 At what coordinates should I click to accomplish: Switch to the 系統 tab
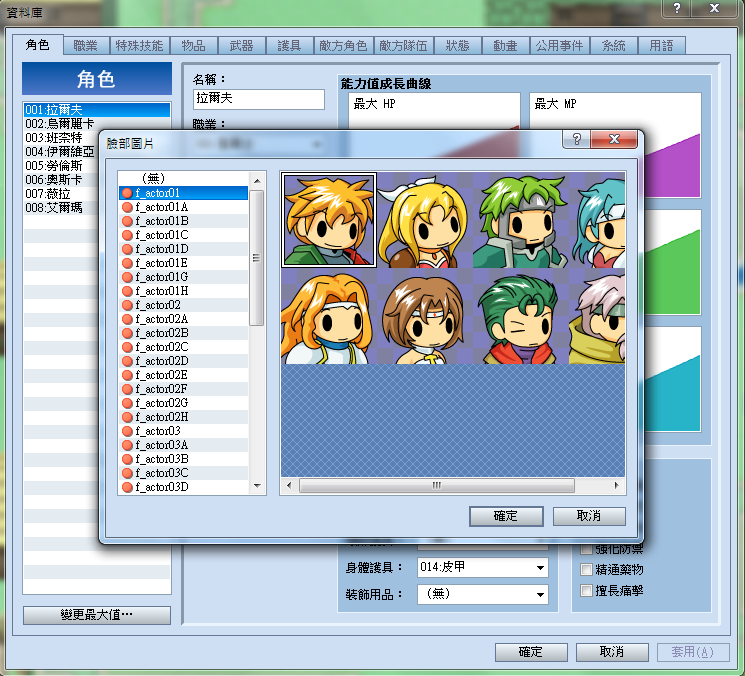[x=613, y=46]
